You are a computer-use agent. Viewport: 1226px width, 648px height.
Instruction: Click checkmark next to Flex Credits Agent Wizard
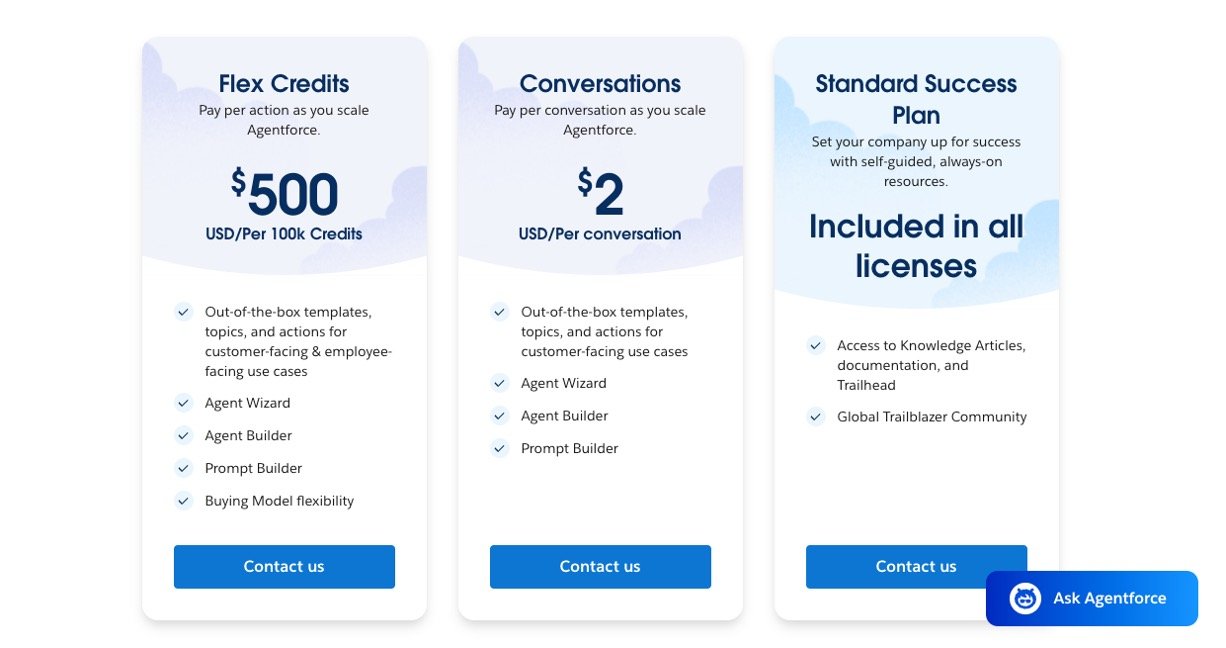[184, 403]
